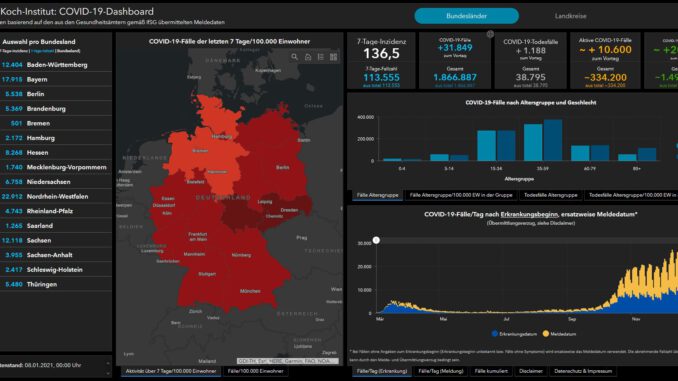Click the Frankfurt am Main map label

tap(198, 237)
